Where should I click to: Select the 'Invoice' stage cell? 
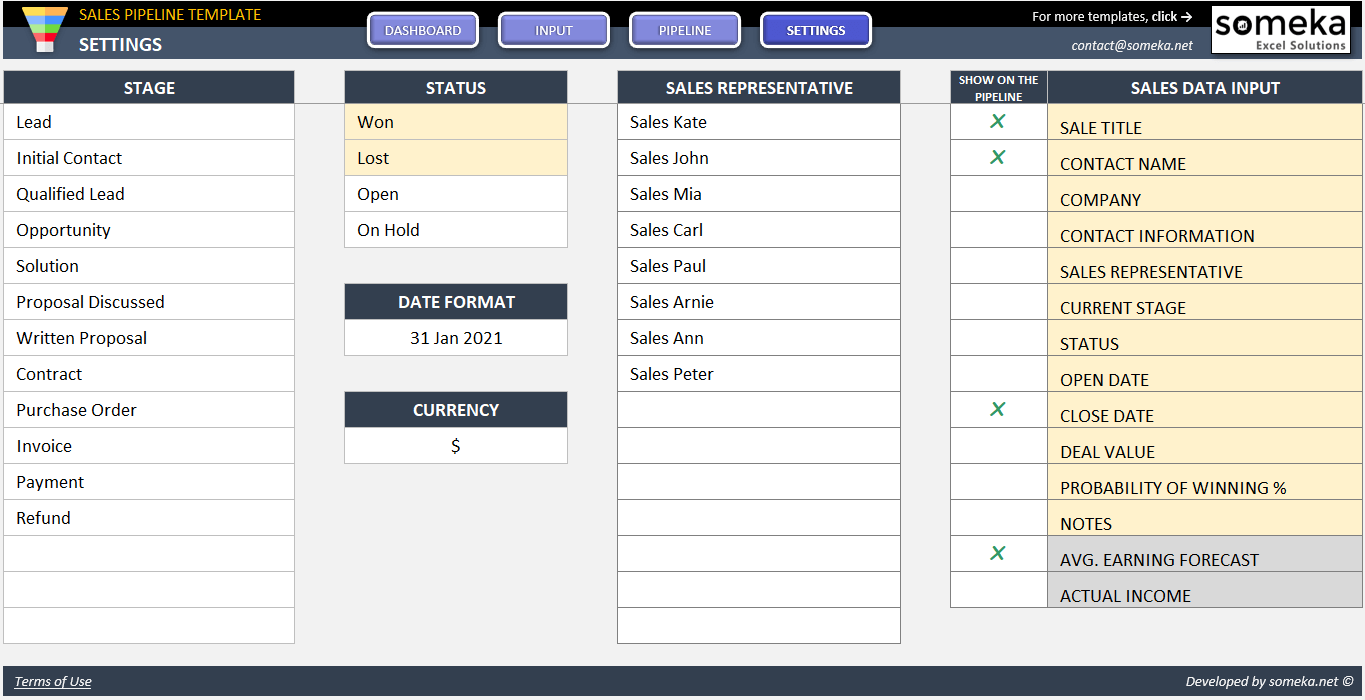149,446
